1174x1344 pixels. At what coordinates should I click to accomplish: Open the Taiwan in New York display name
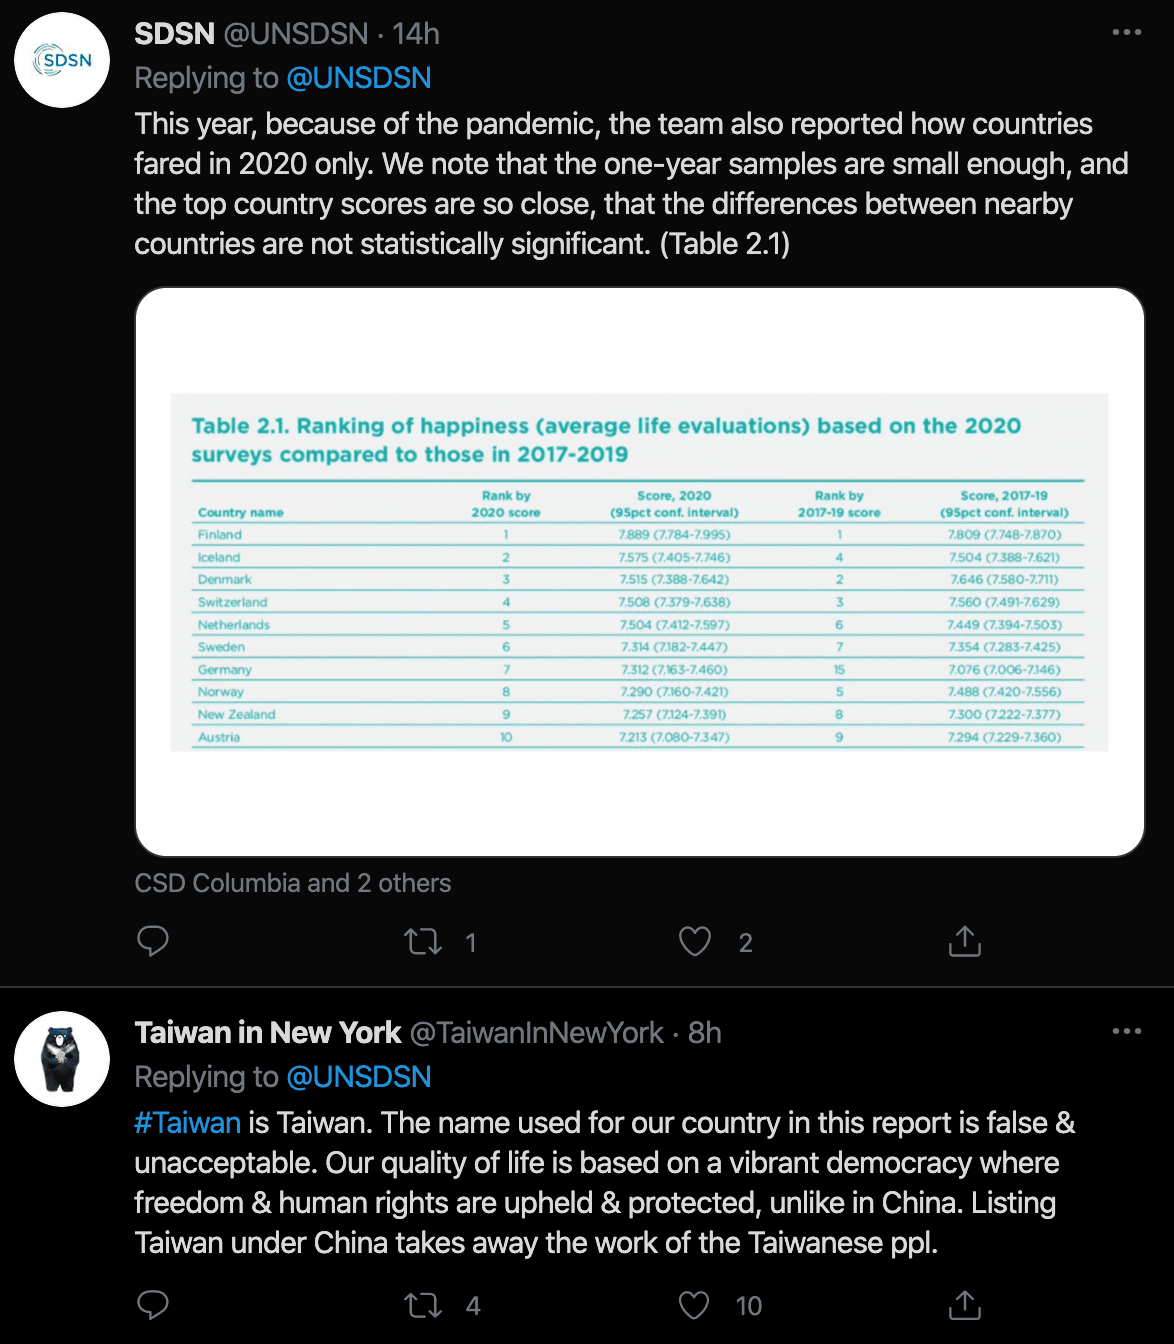click(268, 1033)
